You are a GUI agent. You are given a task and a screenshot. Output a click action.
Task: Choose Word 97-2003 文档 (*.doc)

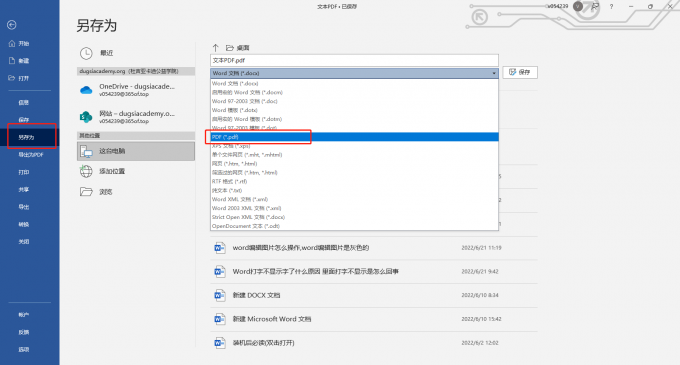[x=354, y=101]
